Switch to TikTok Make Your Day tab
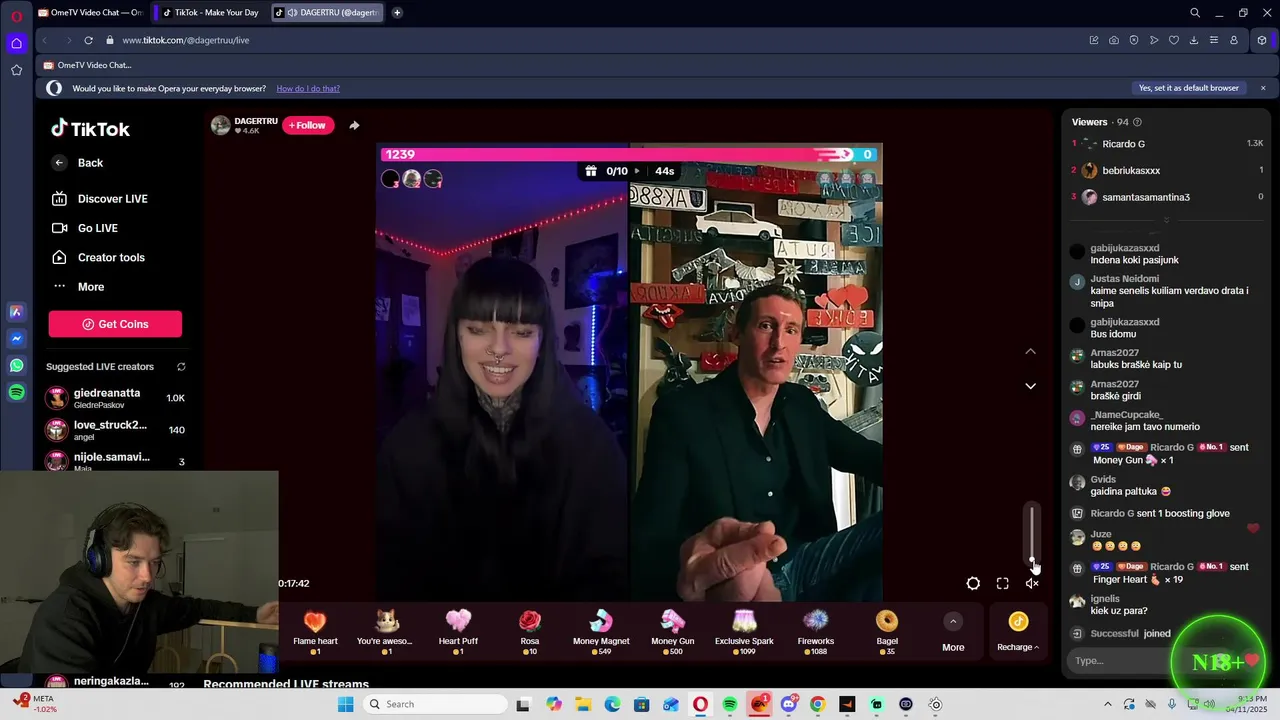Screen dimensions: 1280x720 click(211, 13)
